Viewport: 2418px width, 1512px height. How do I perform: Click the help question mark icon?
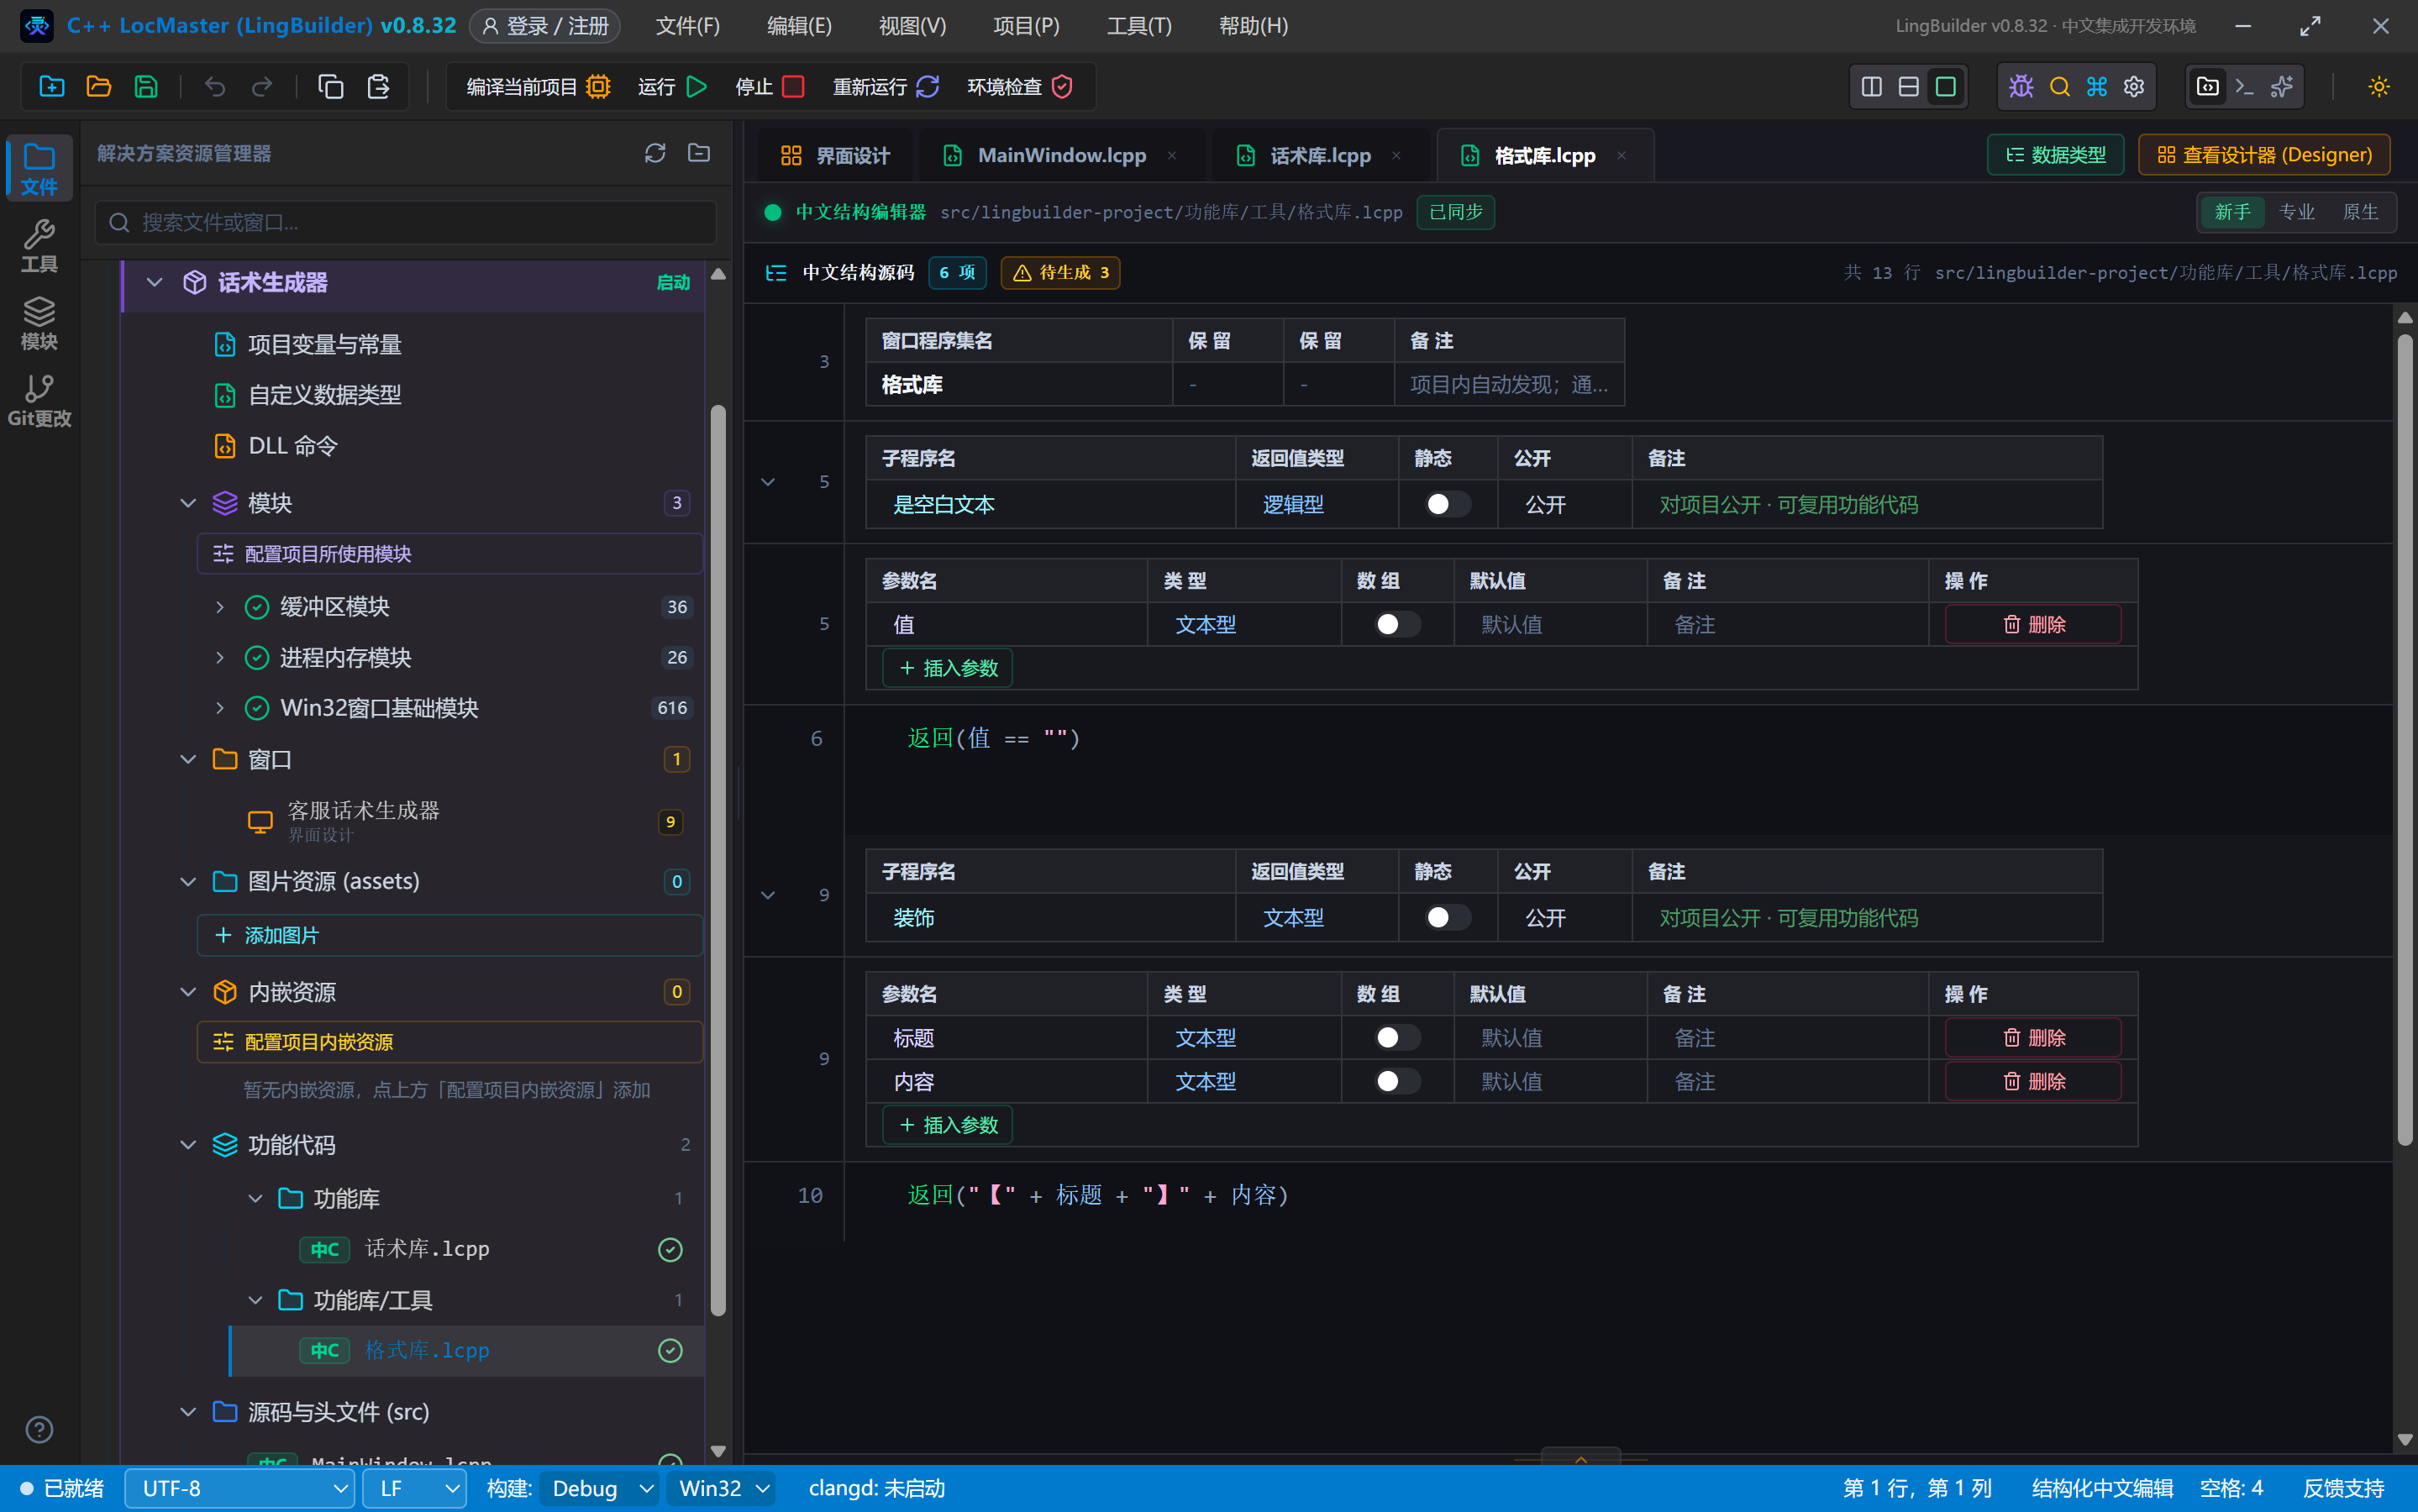pyautogui.click(x=39, y=1430)
